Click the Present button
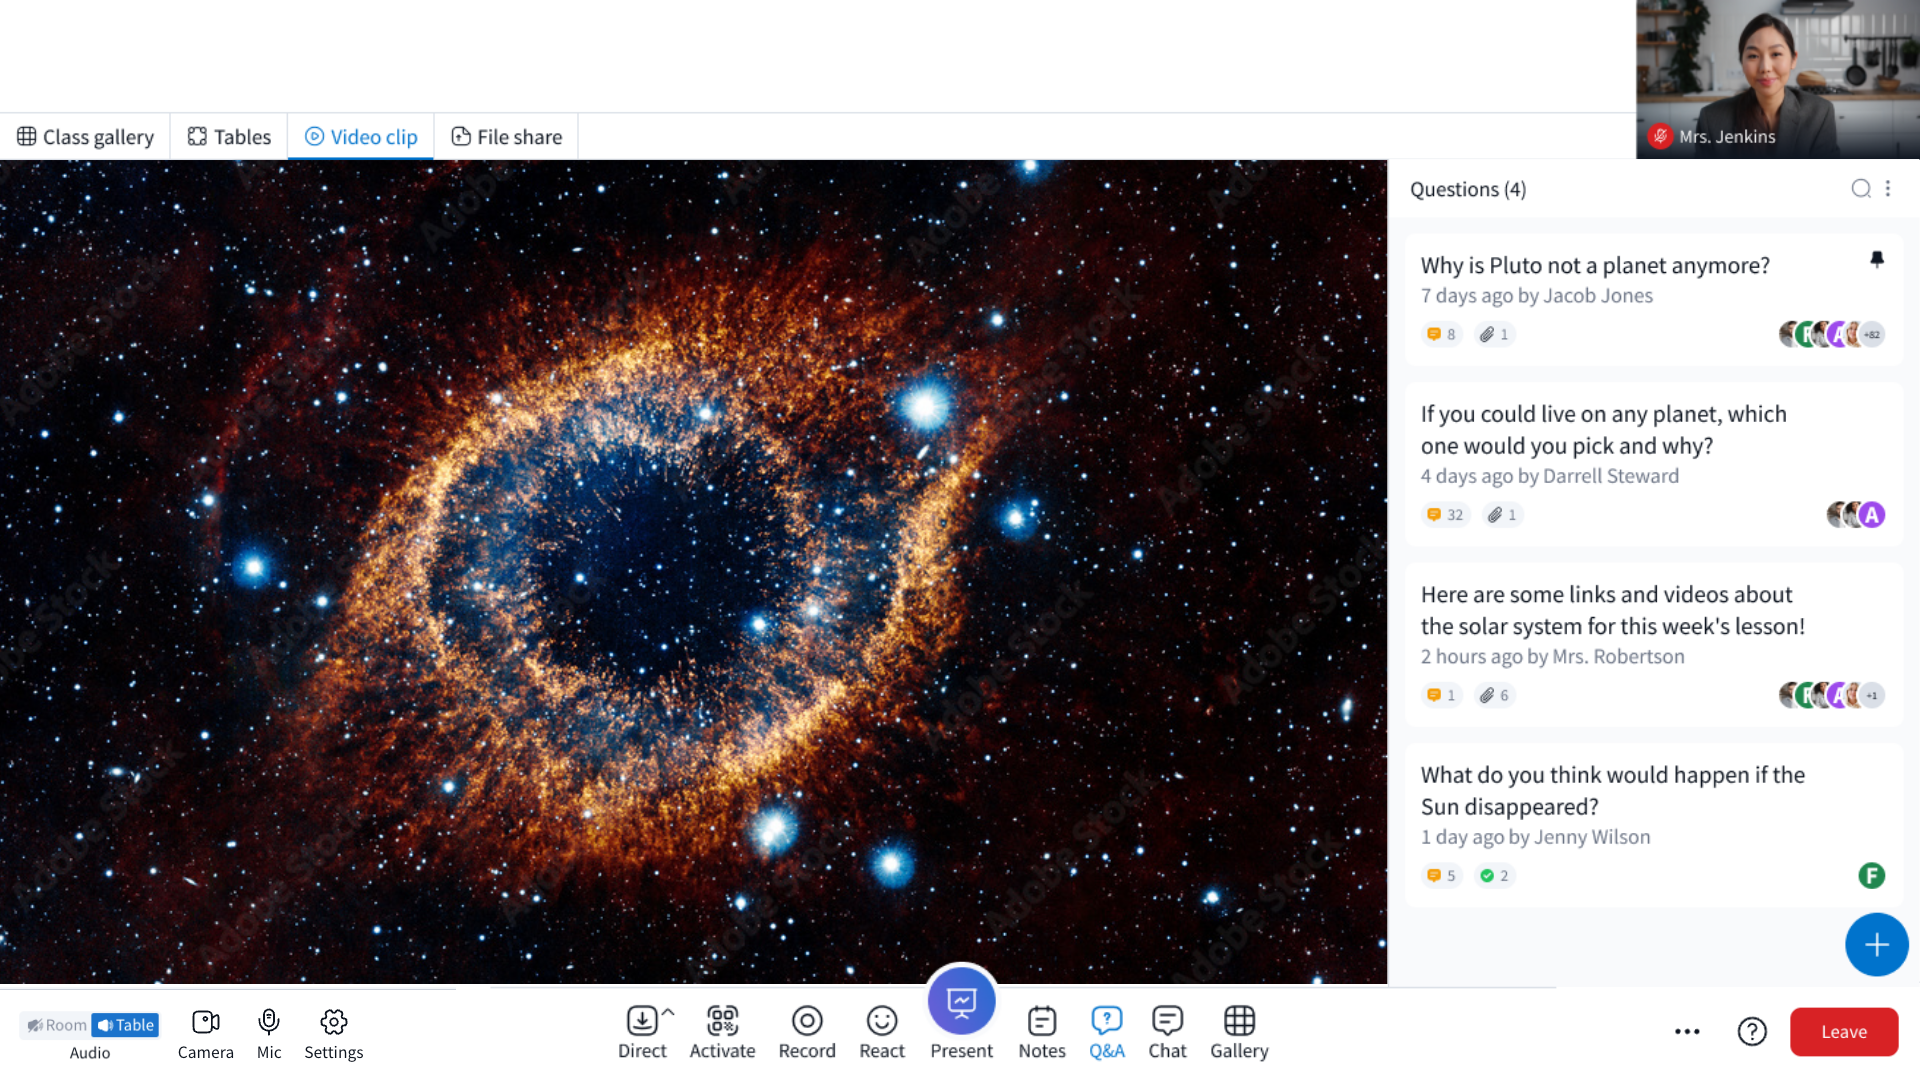1920x1080 pixels. pyautogui.click(x=961, y=1001)
